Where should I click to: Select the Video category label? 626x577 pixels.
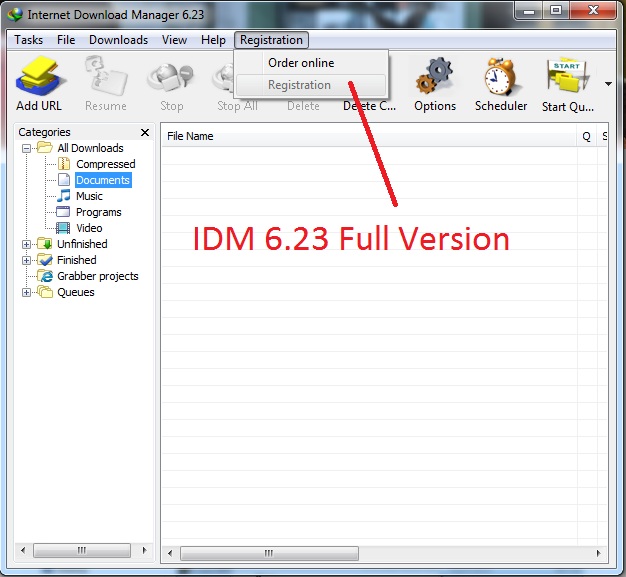[x=89, y=228]
